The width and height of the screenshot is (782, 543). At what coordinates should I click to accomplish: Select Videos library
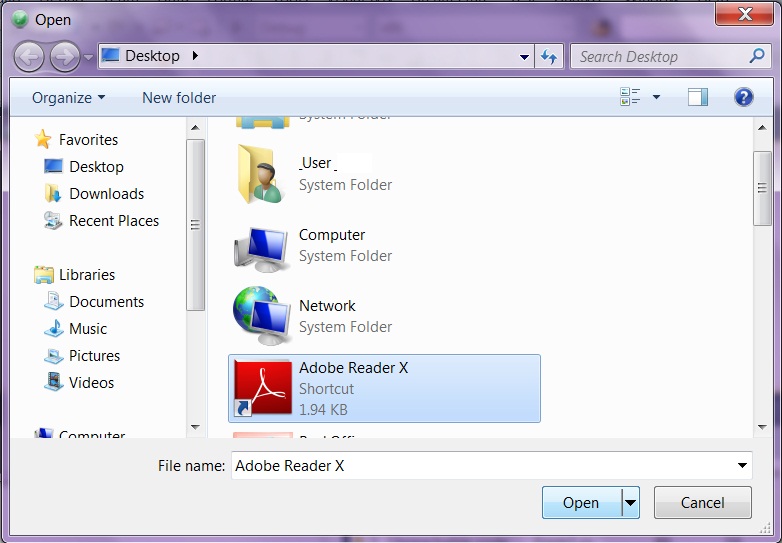tap(91, 382)
